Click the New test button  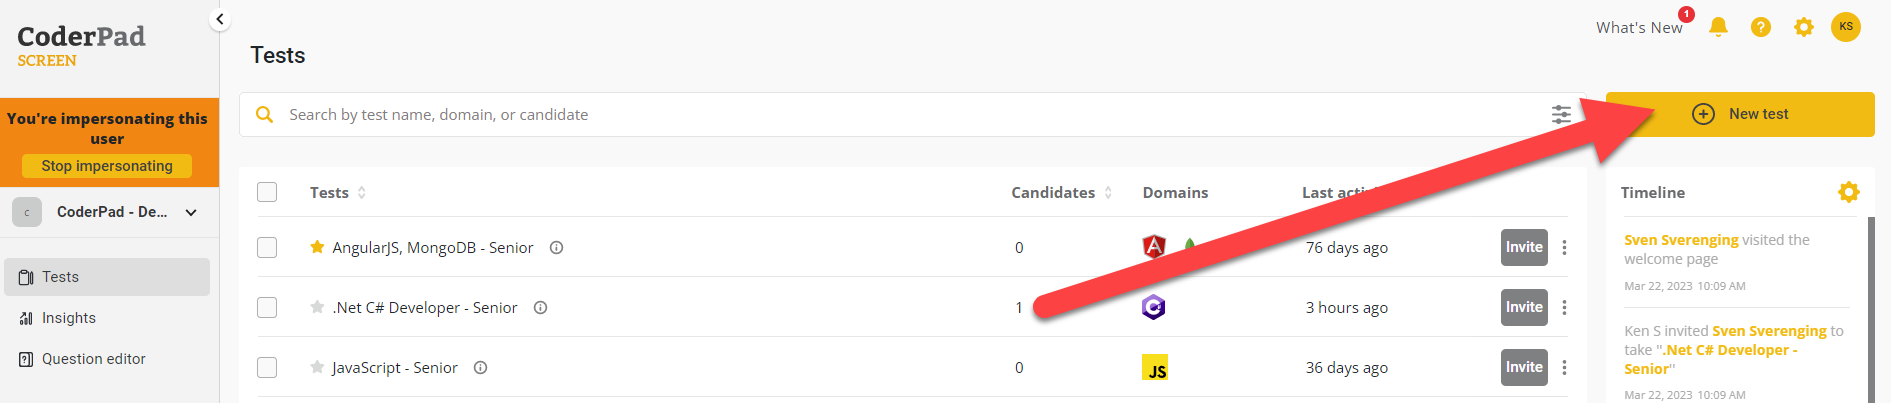point(1740,114)
